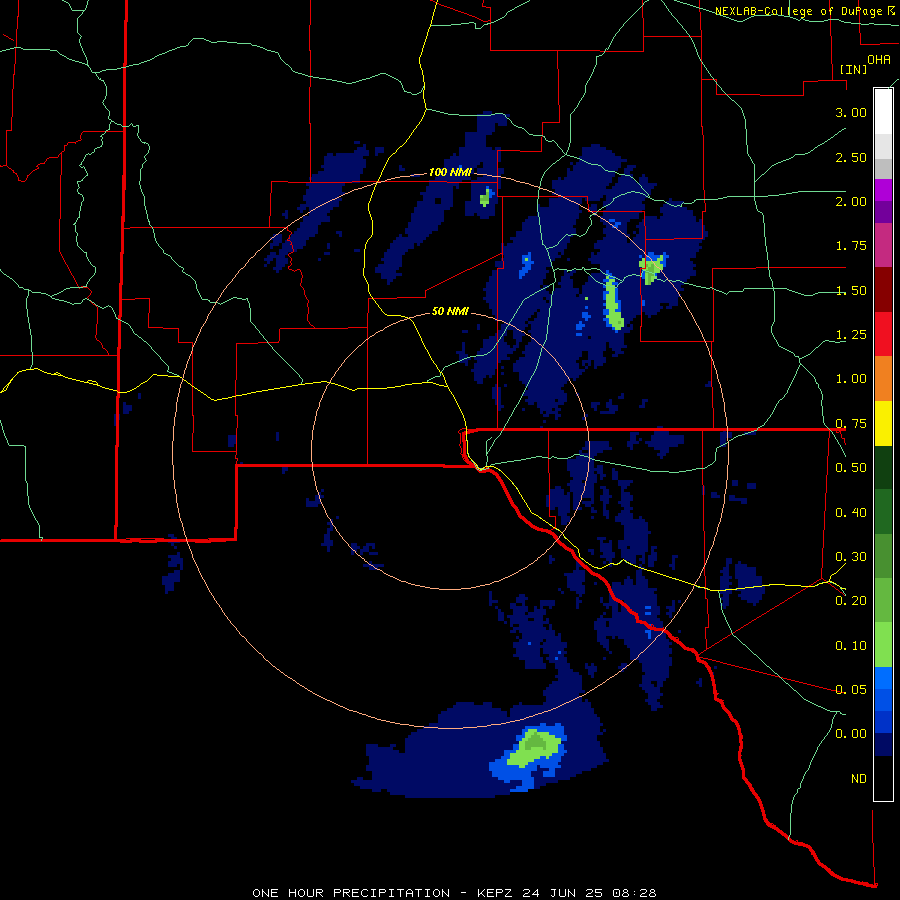Viewport: 900px width, 900px height.
Task: Click the 50 NMI range ring label
Action: [x=450, y=311]
